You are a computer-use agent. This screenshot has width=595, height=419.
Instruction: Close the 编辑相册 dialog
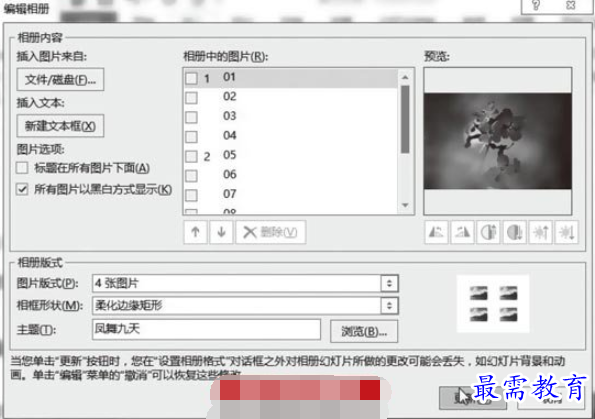pyautogui.click(x=570, y=5)
